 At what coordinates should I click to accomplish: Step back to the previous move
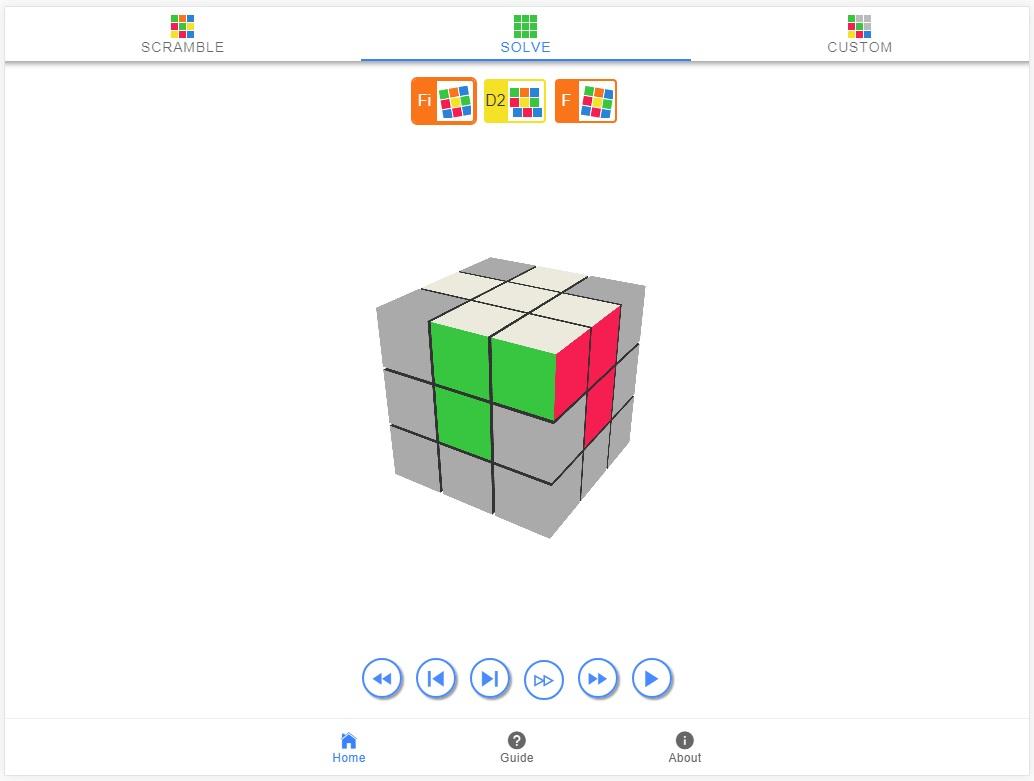pos(436,679)
